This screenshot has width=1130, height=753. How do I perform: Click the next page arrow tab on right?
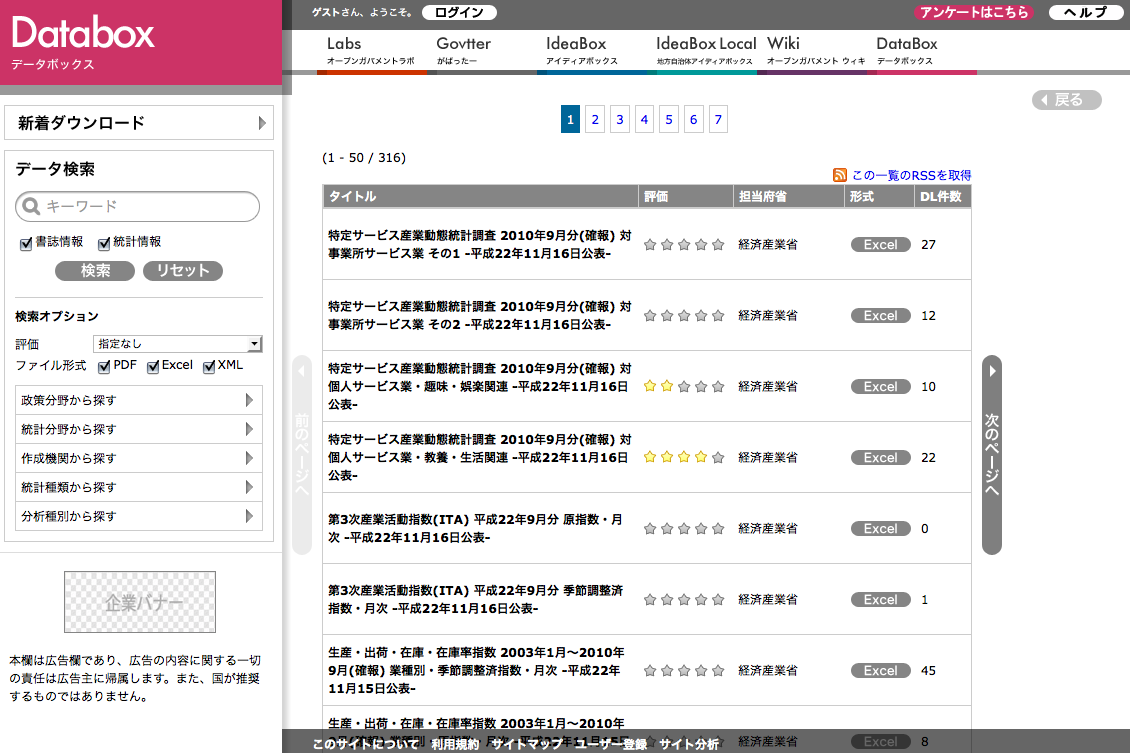point(991,454)
